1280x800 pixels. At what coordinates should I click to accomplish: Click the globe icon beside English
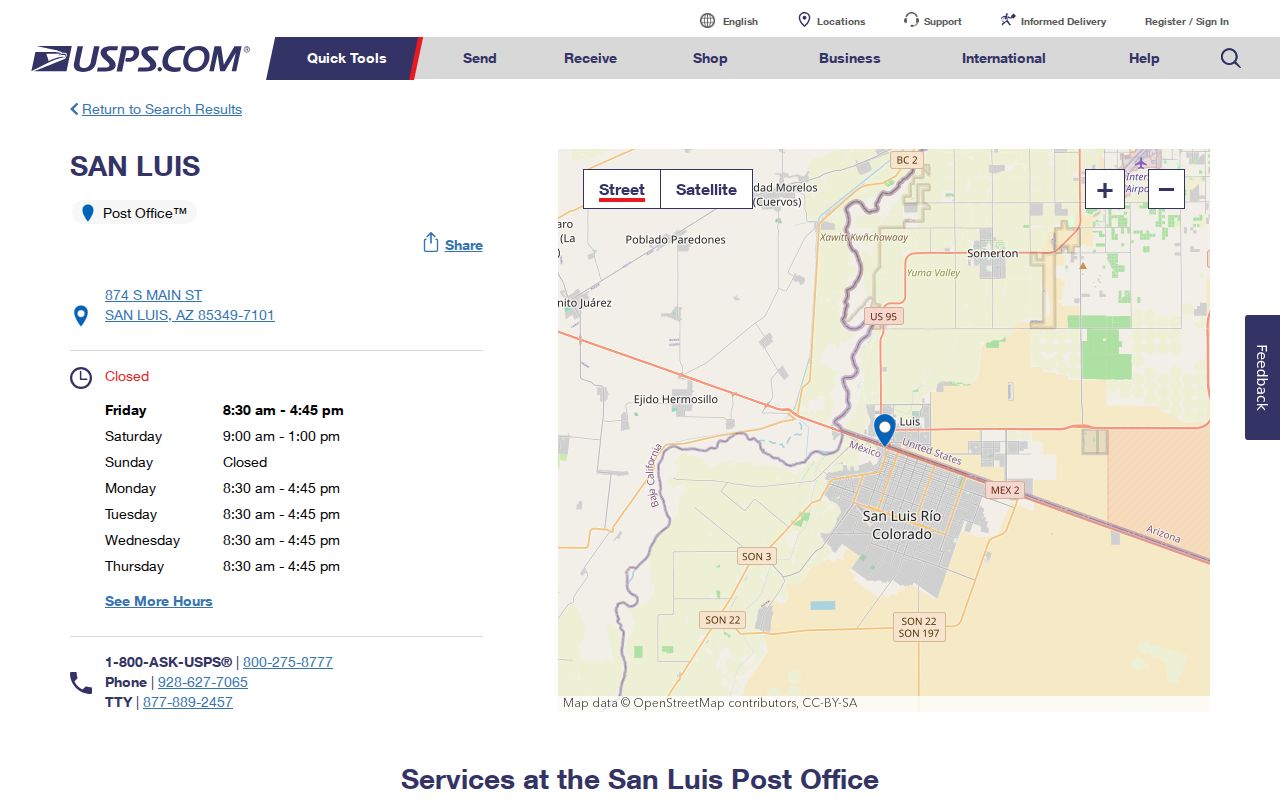click(x=708, y=21)
